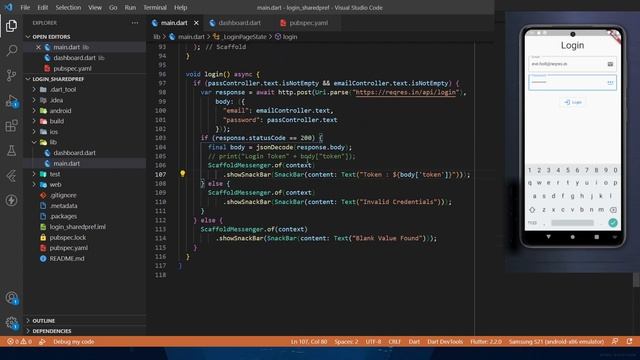Click the reqres.in api login URL
The image size is (640, 360).
tap(405, 92)
